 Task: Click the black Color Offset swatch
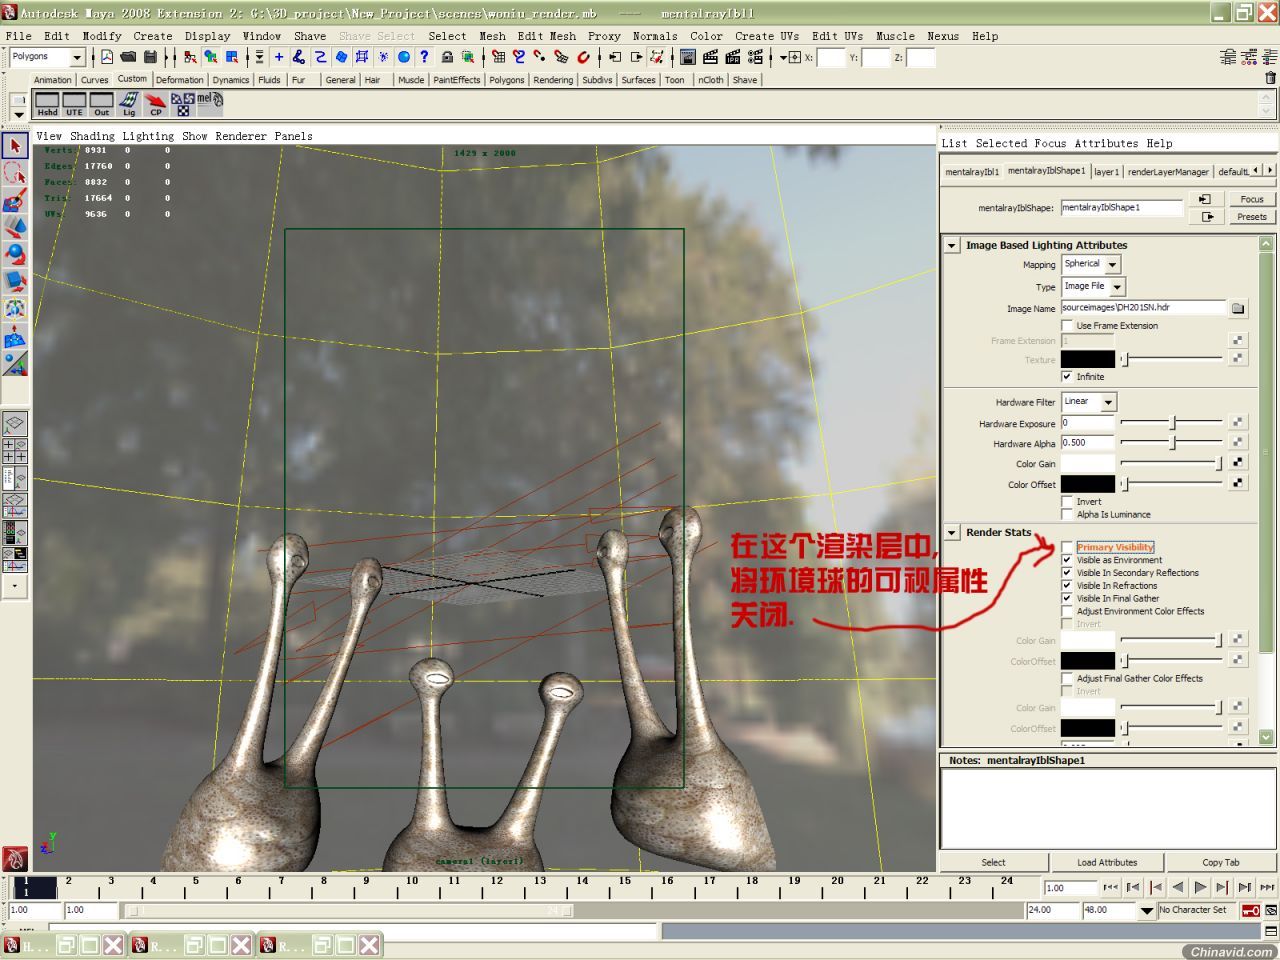pyautogui.click(x=1087, y=484)
